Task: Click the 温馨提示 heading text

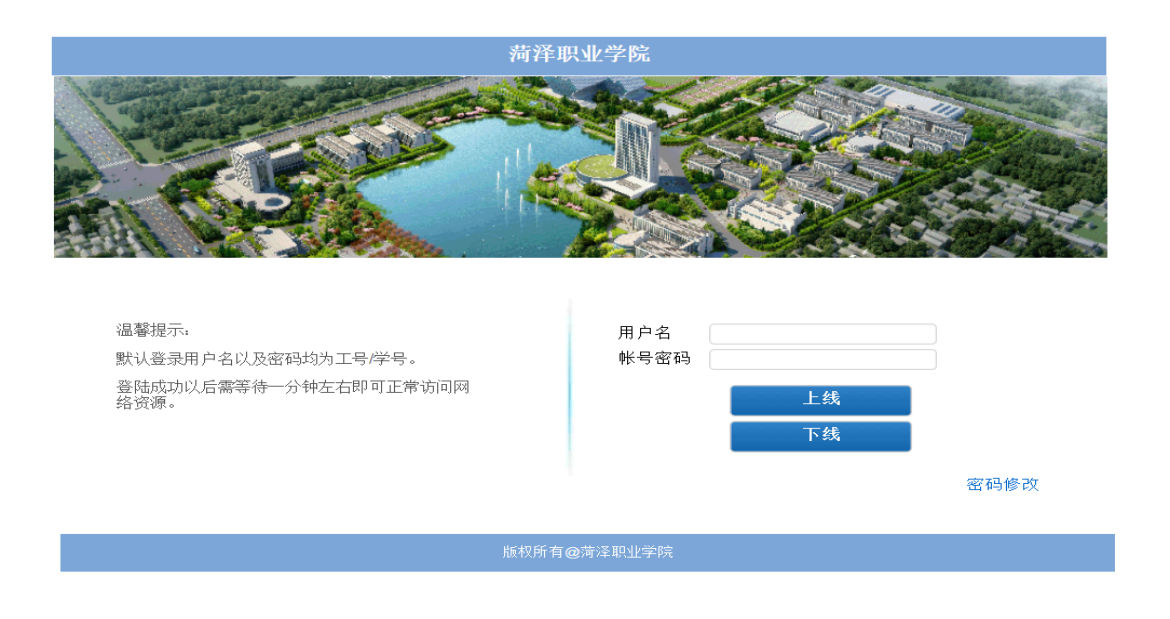Action: coord(152,331)
